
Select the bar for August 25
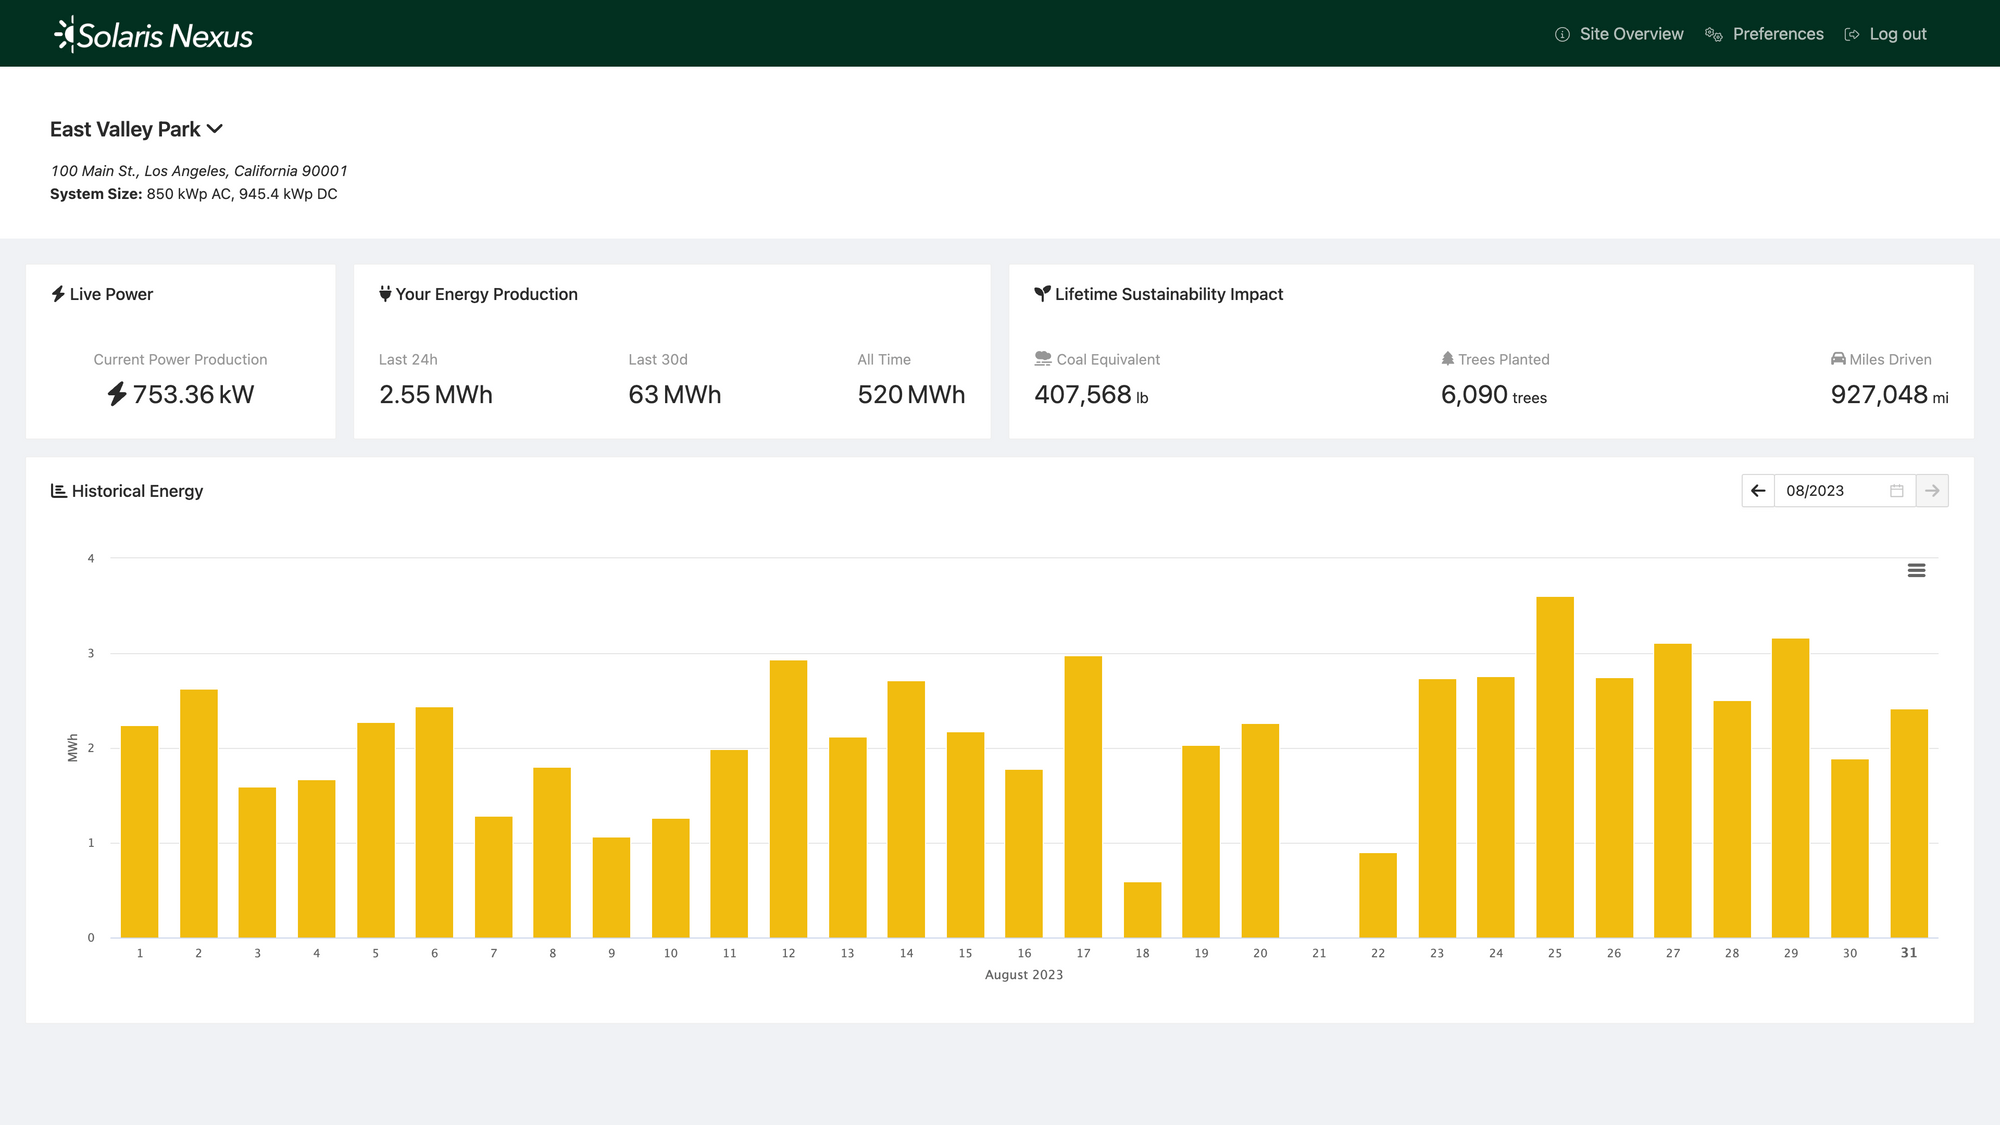1555,770
